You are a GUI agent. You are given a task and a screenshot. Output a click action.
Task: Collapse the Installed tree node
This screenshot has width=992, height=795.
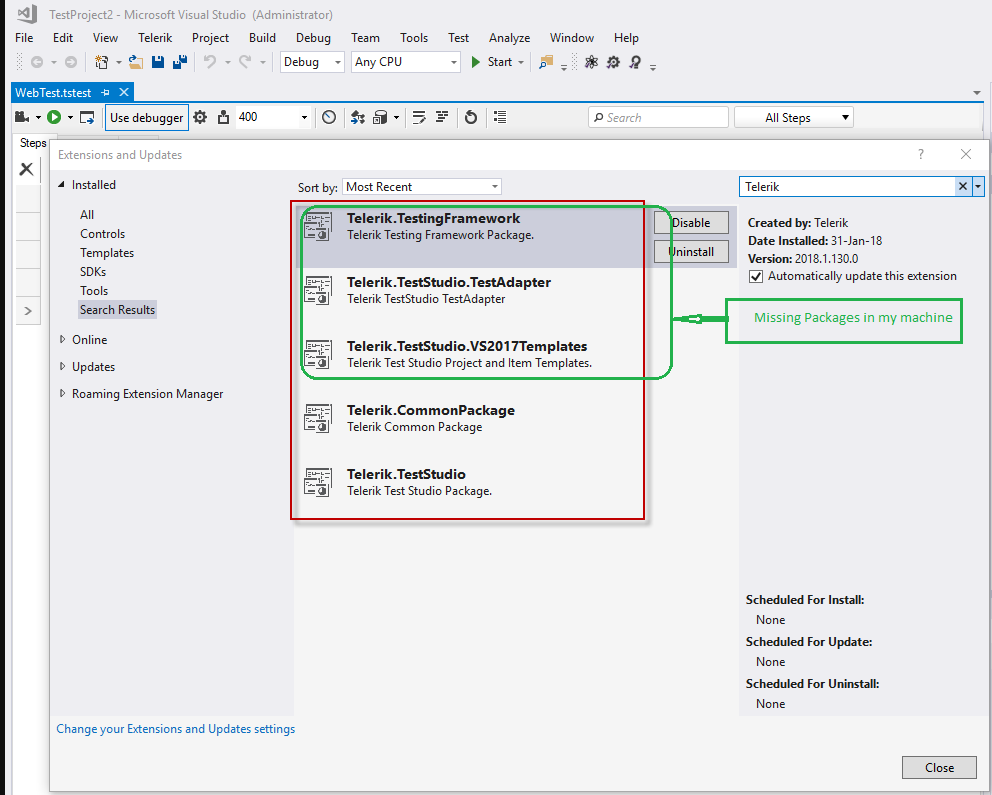coord(61,185)
